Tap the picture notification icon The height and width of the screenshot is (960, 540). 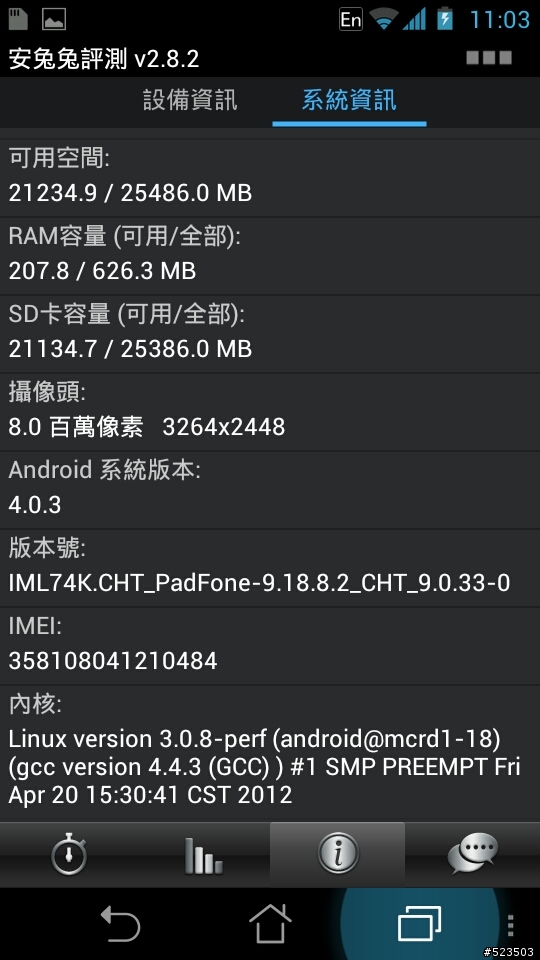(54, 20)
